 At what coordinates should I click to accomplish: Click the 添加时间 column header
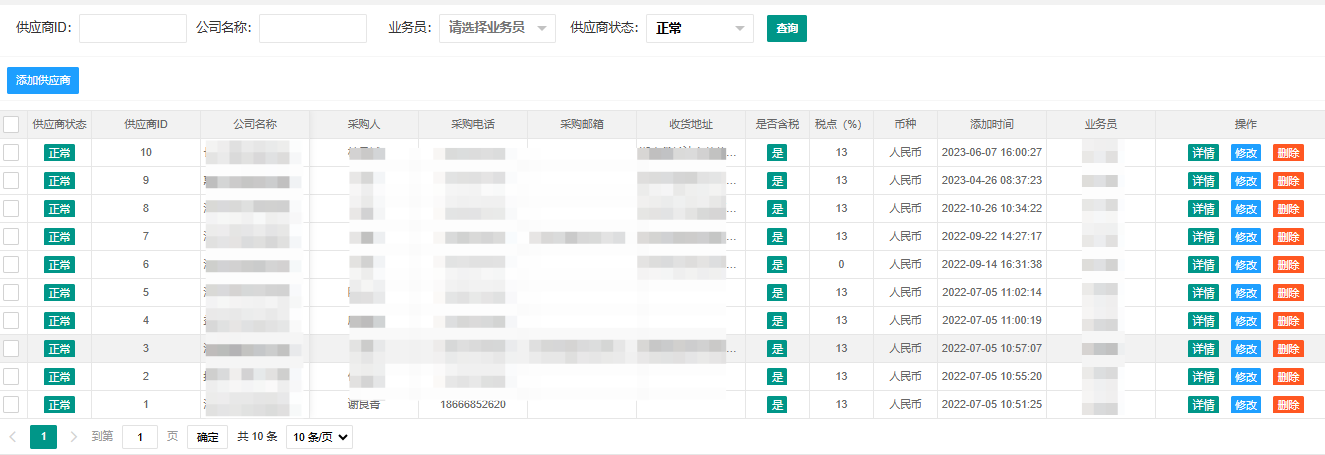tap(992, 125)
